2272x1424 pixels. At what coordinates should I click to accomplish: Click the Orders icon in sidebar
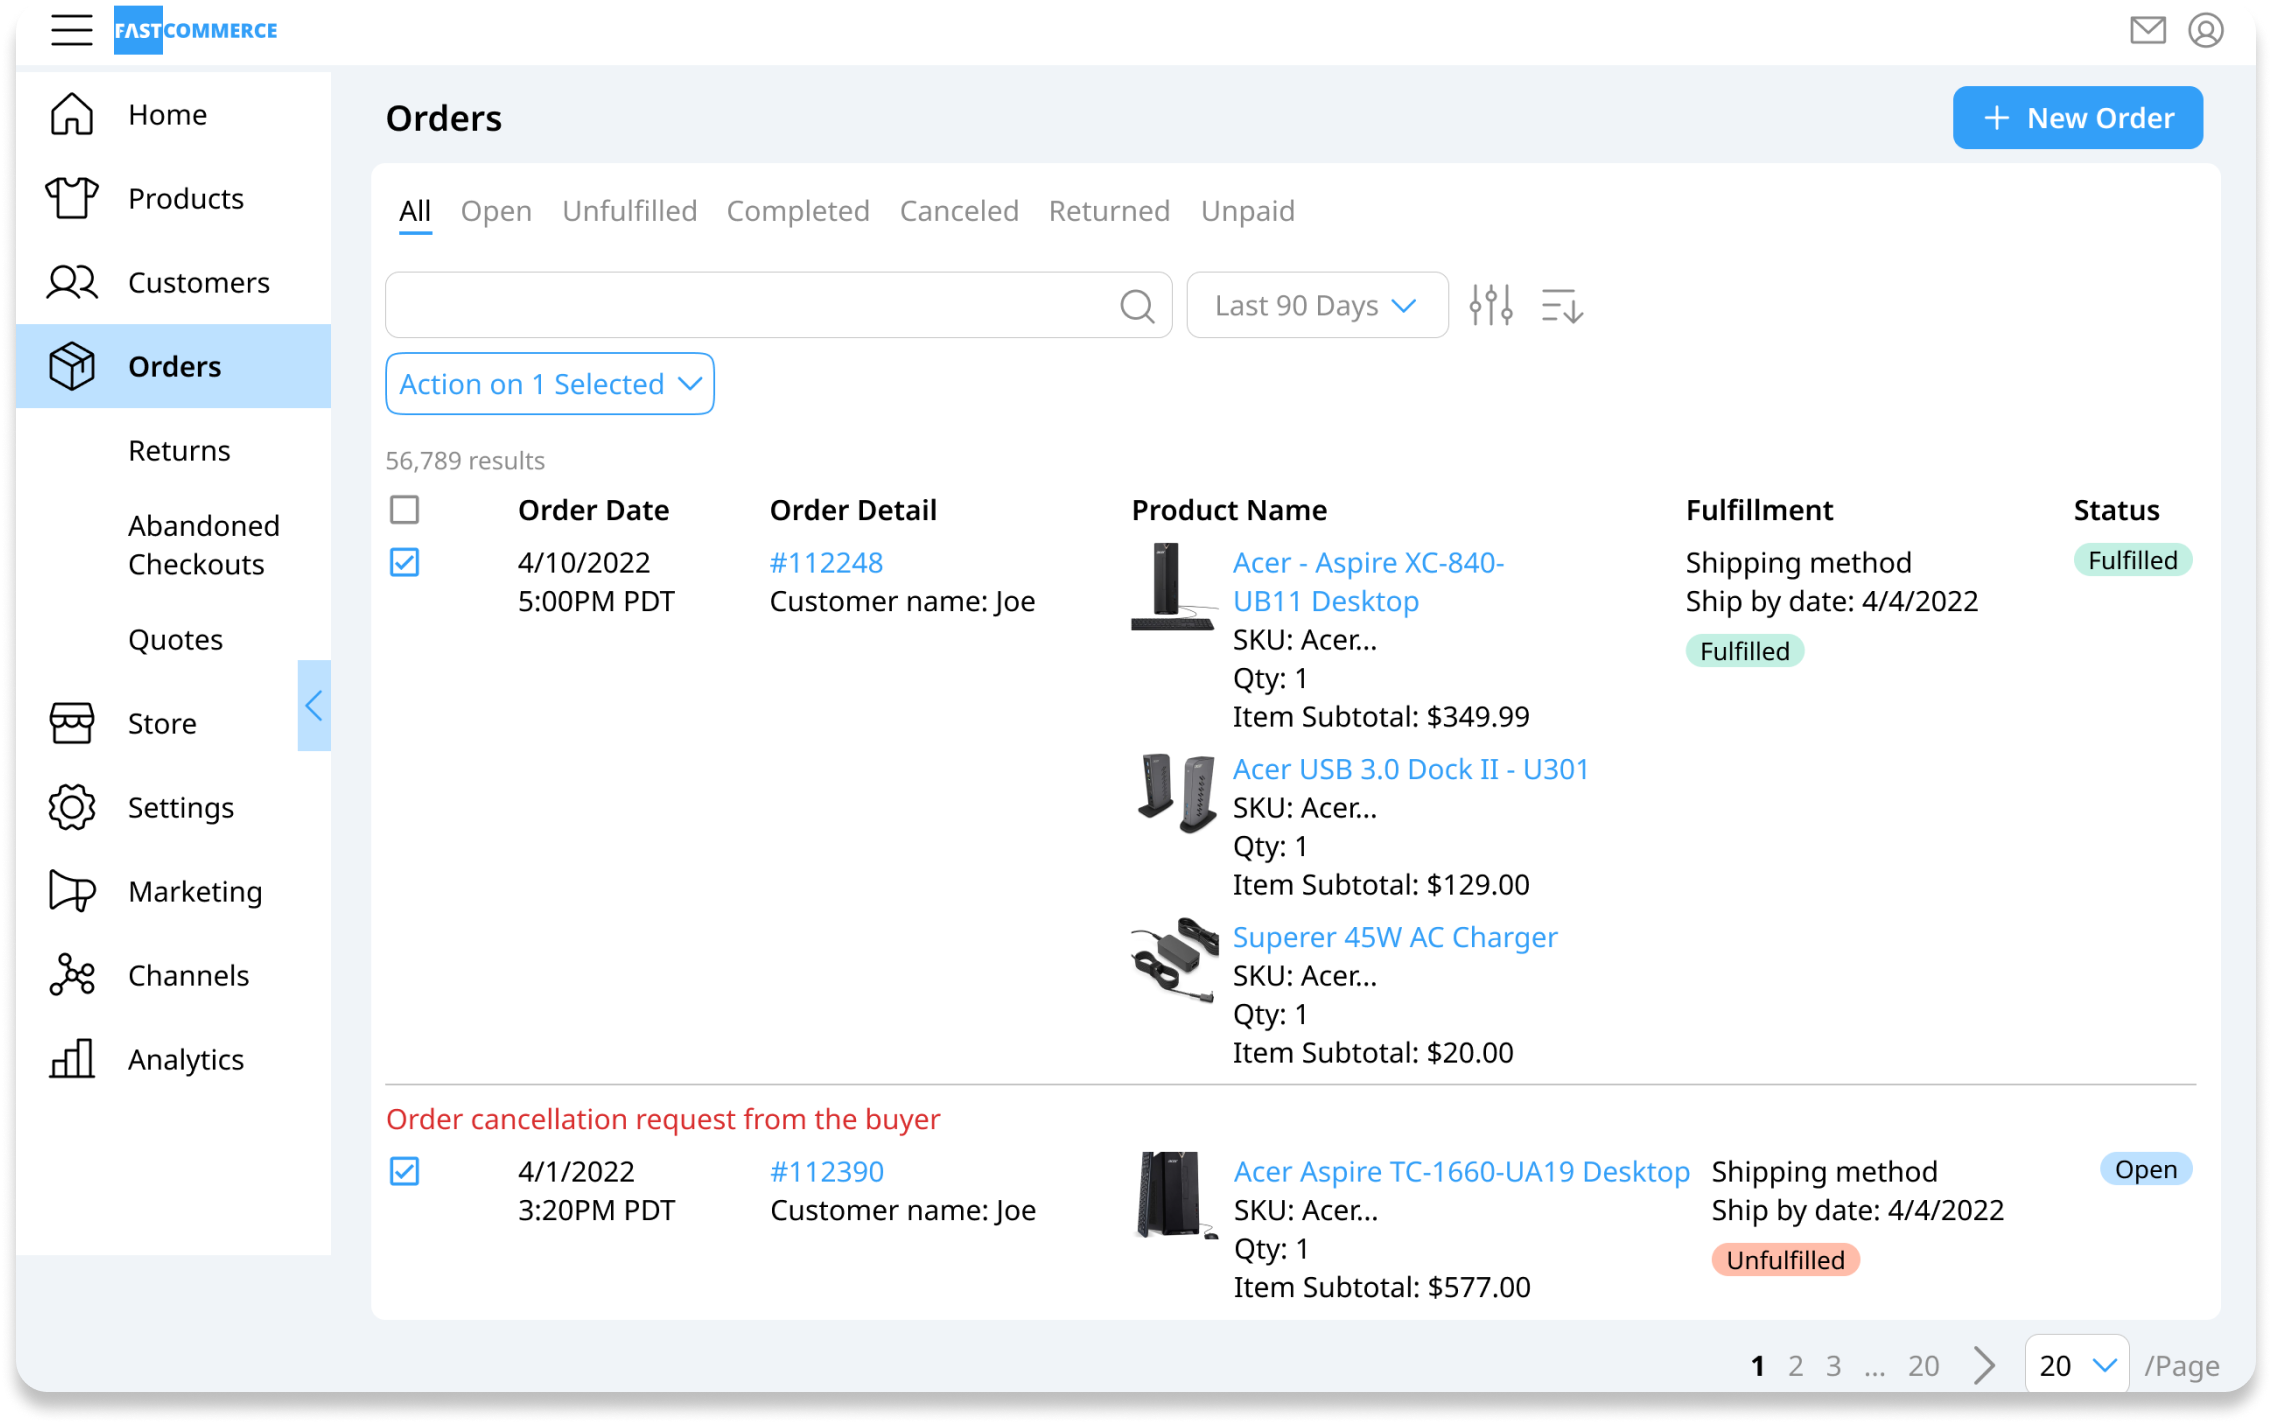coord(71,364)
